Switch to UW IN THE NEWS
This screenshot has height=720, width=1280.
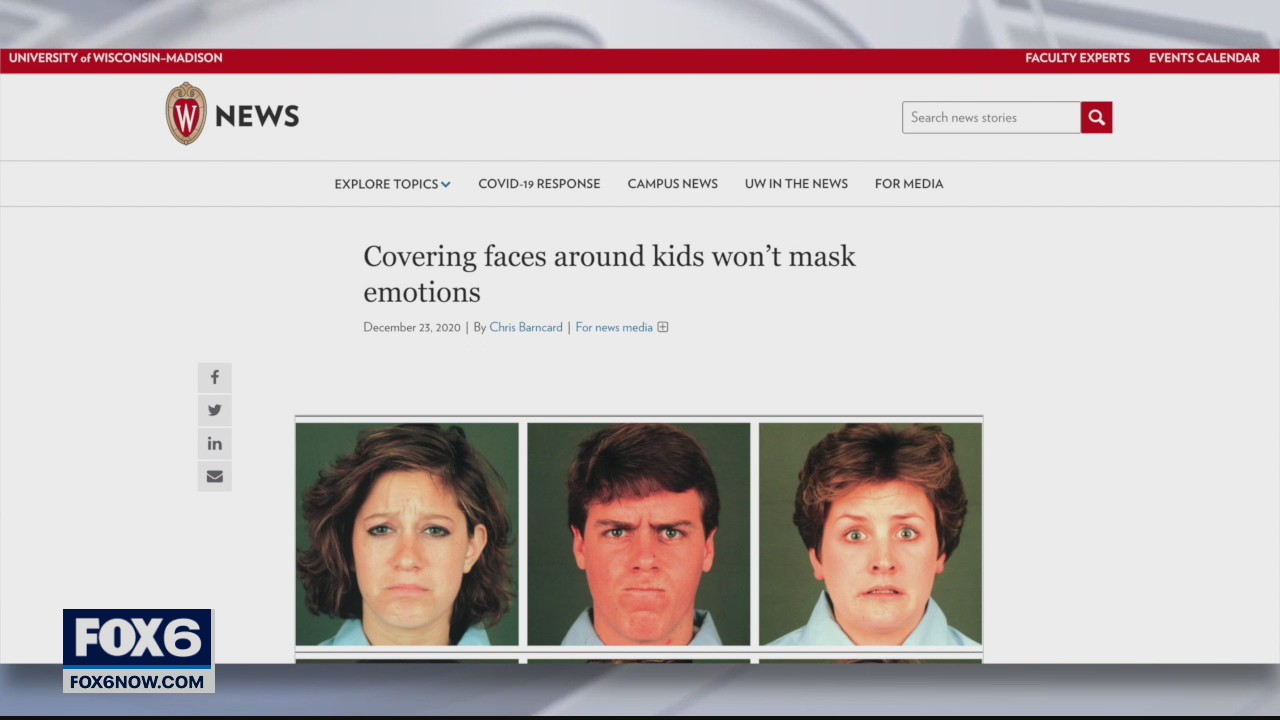(796, 183)
